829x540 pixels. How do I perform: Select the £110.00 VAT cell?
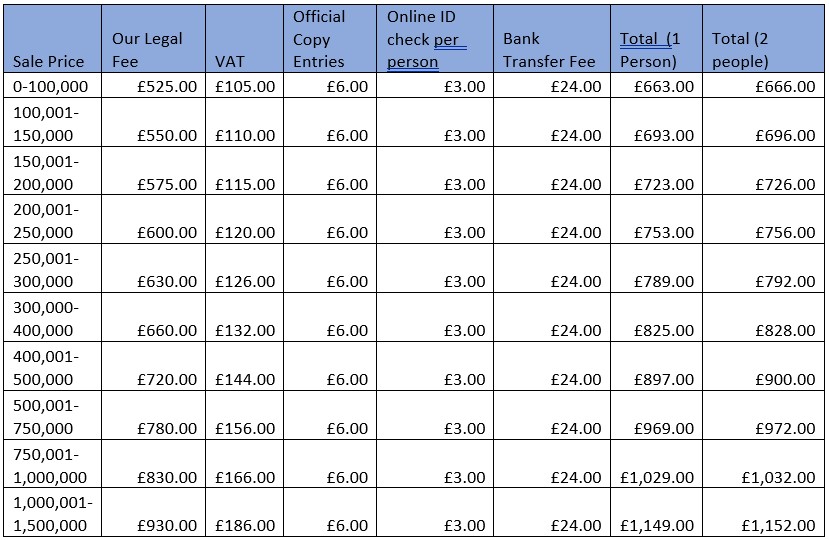pos(244,122)
